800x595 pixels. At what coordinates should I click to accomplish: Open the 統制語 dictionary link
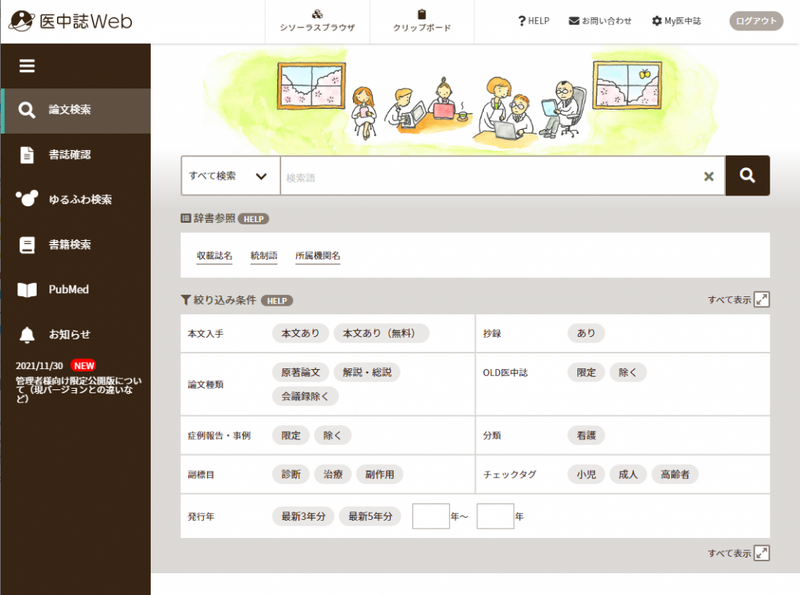264,256
